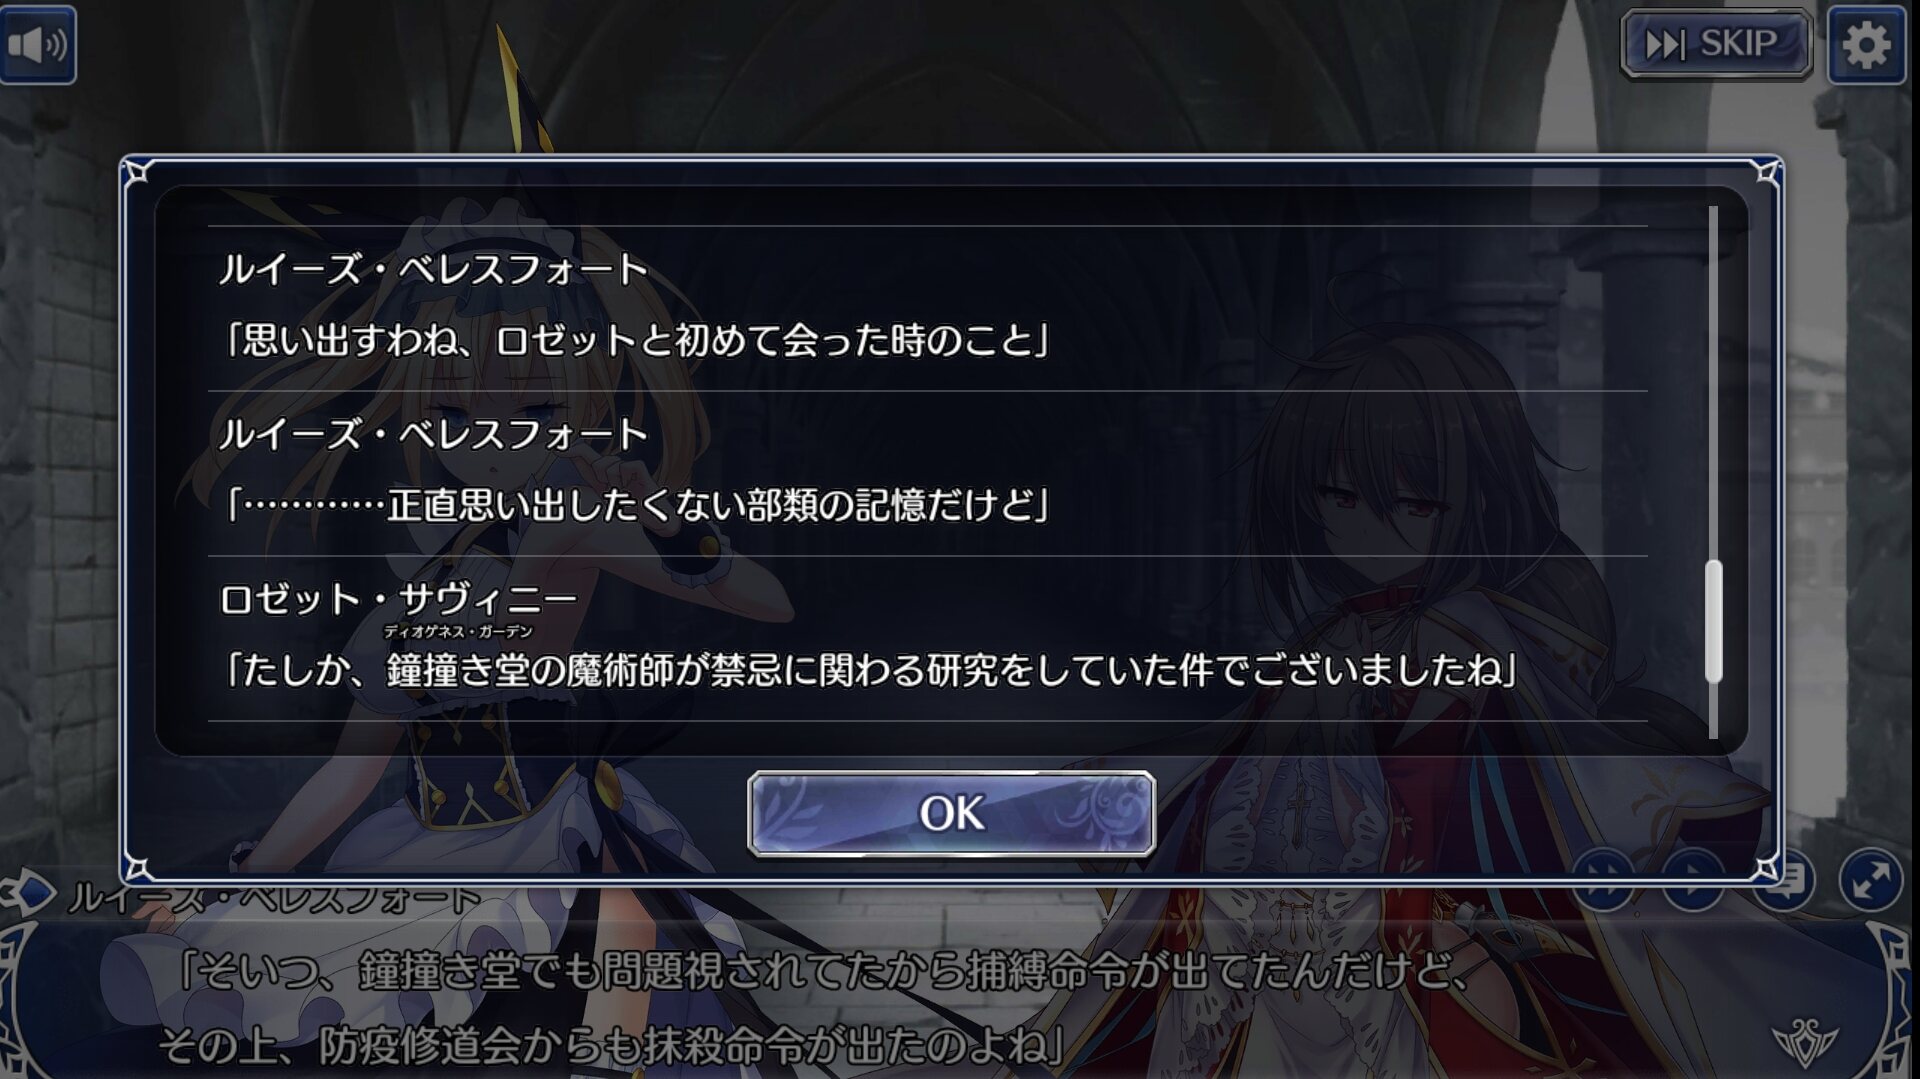Click first ルイーズ・ベレスフォート name in the log
1920x1079 pixels.
click(x=433, y=269)
